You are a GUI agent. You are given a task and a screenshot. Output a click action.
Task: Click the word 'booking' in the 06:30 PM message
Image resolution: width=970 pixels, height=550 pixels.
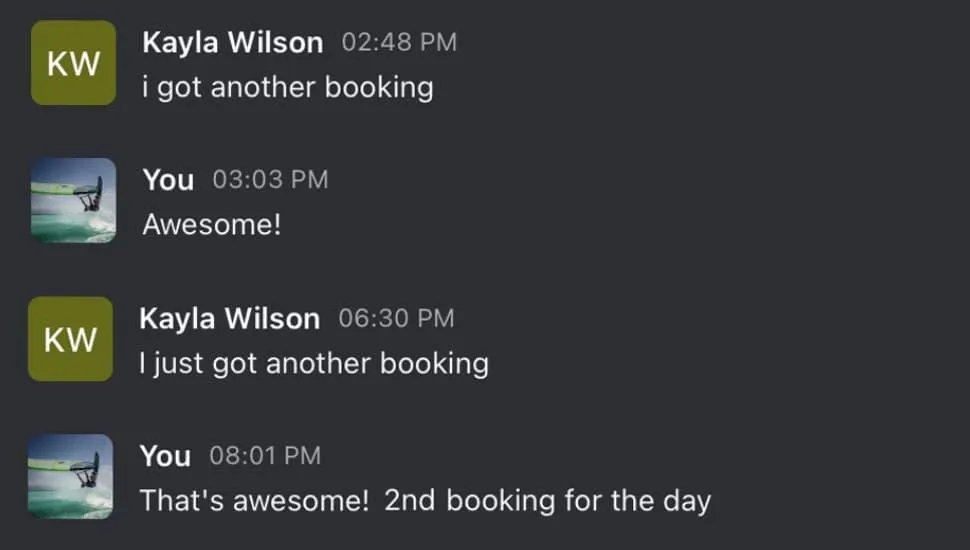(x=434, y=364)
